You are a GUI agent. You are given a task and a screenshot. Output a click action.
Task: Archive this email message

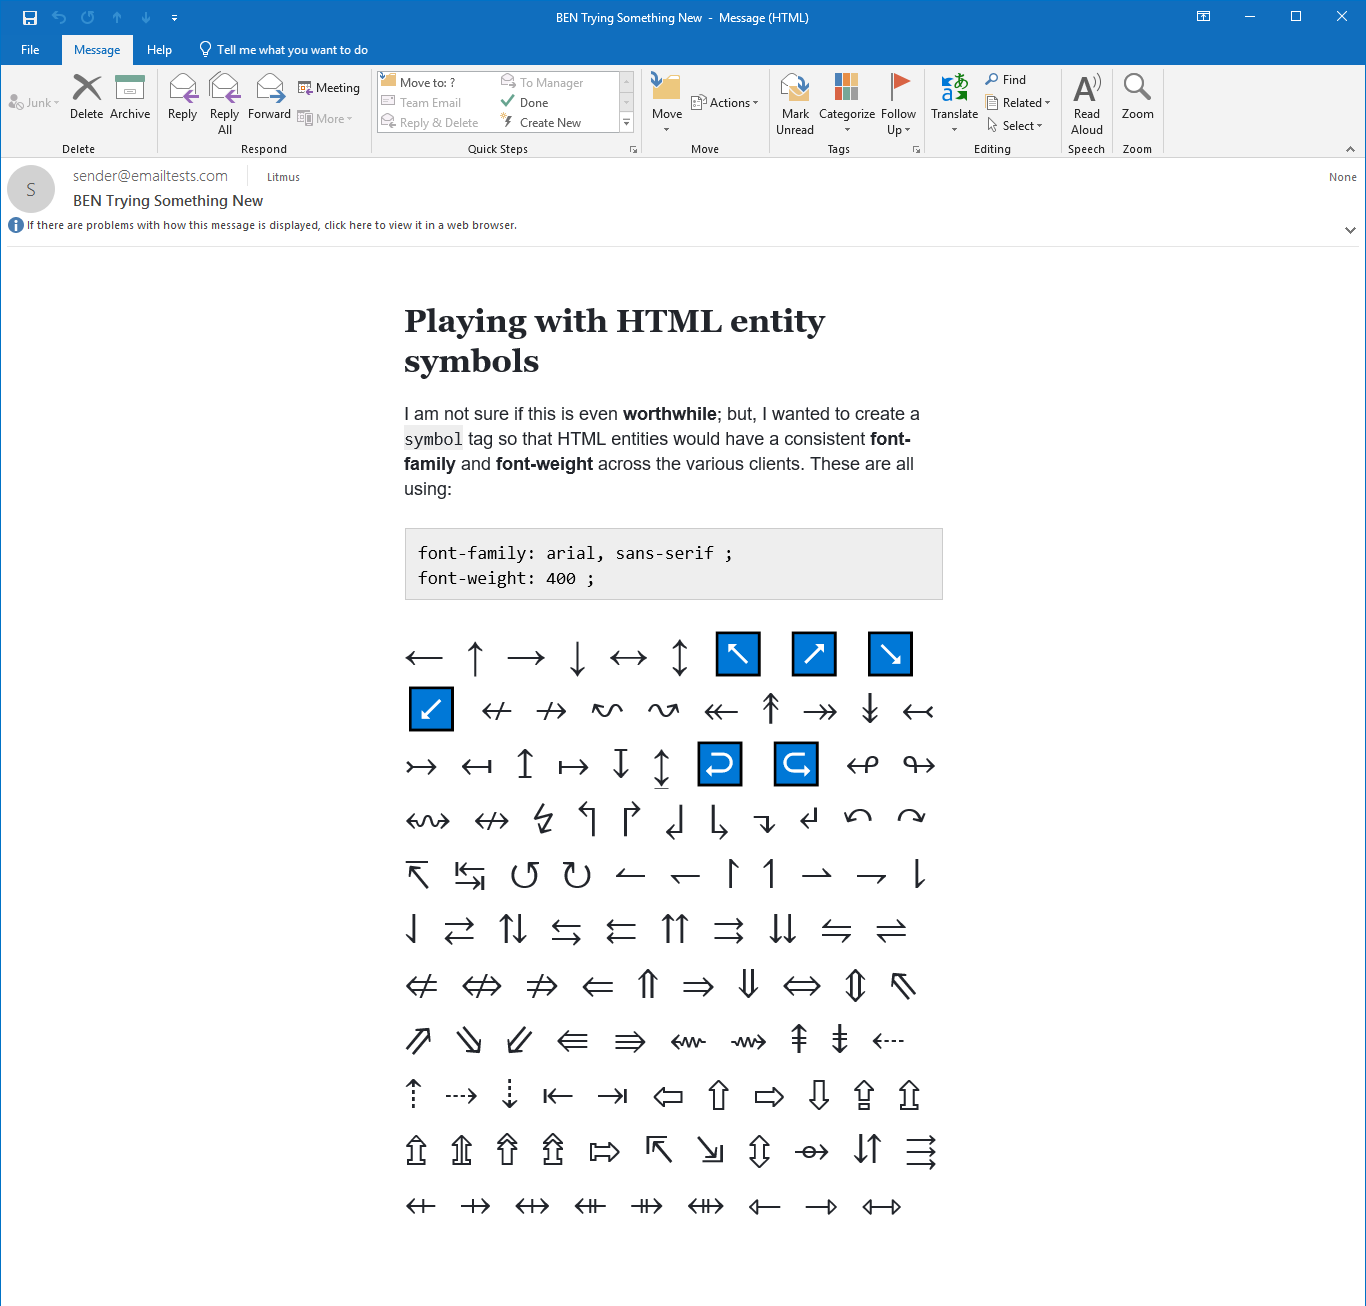point(130,97)
